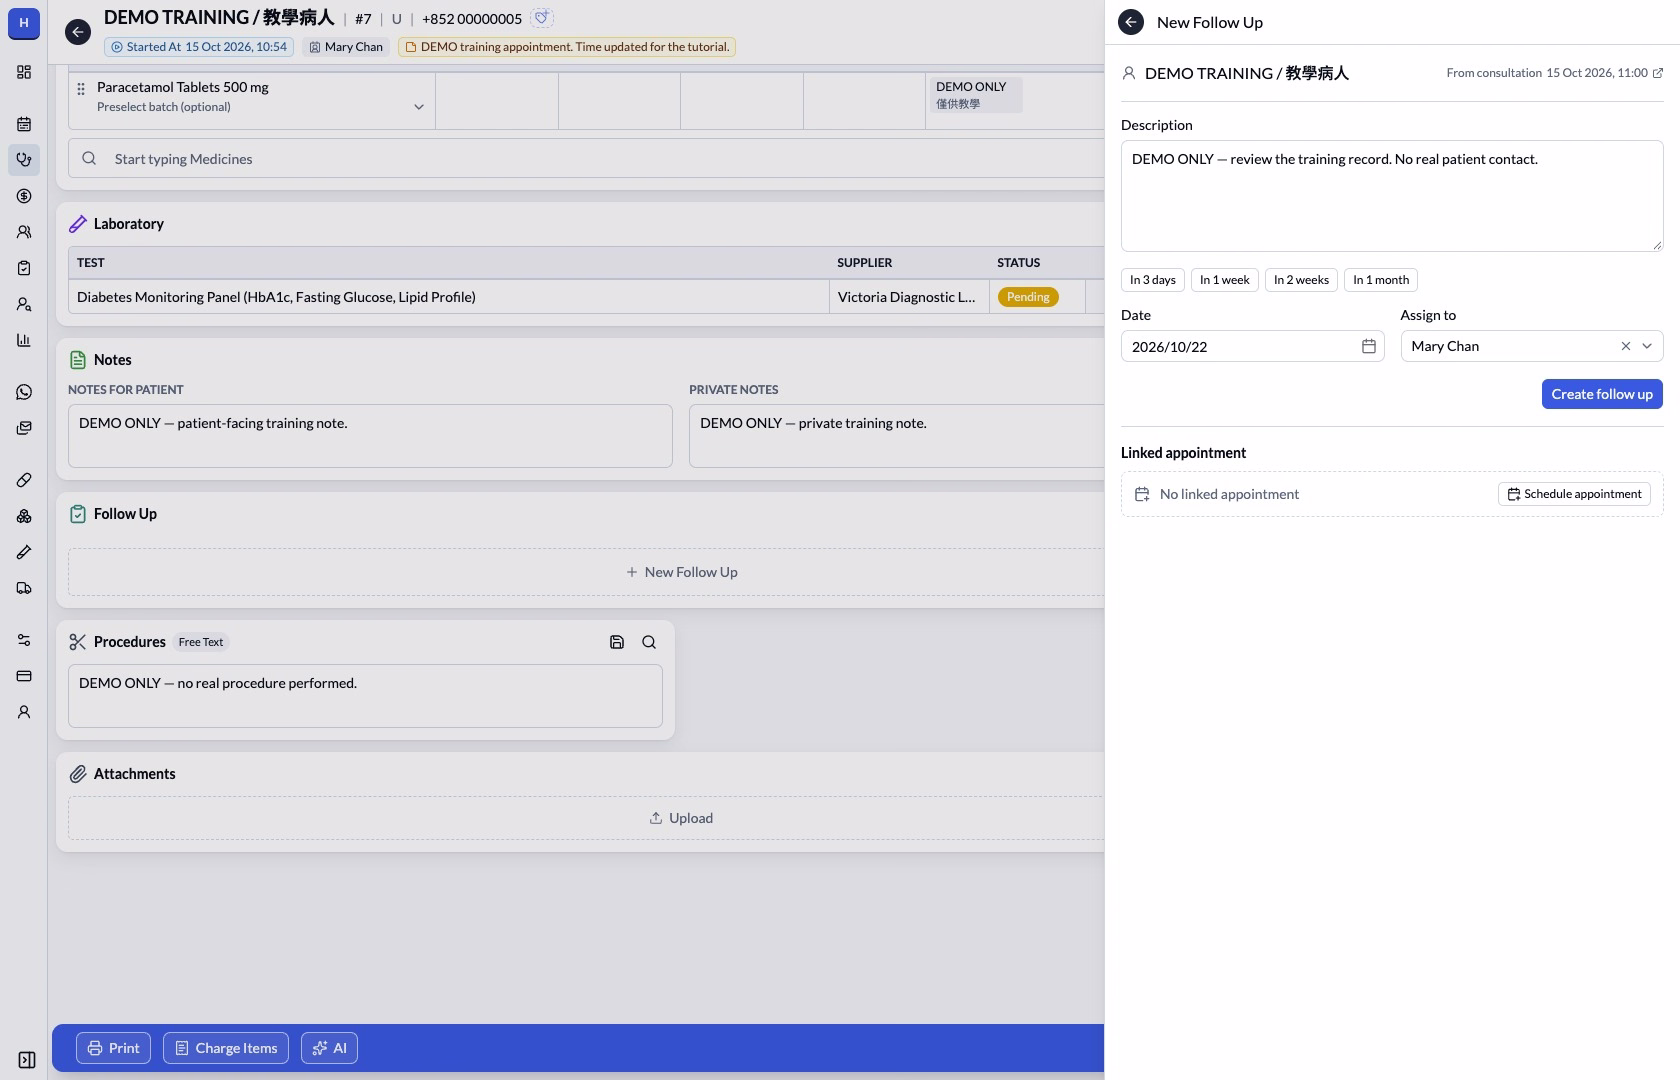
Task: Open the delivery truck sidebar icon
Action: (x=24, y=588)
